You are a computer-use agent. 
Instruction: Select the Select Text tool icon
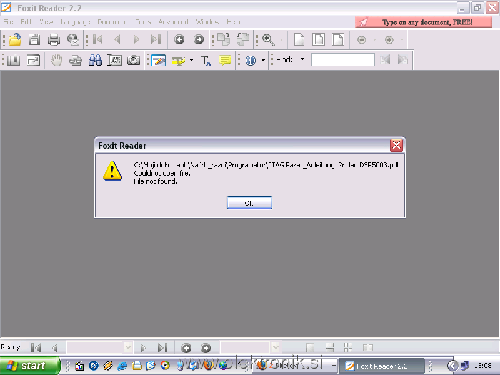coord(114,60)
